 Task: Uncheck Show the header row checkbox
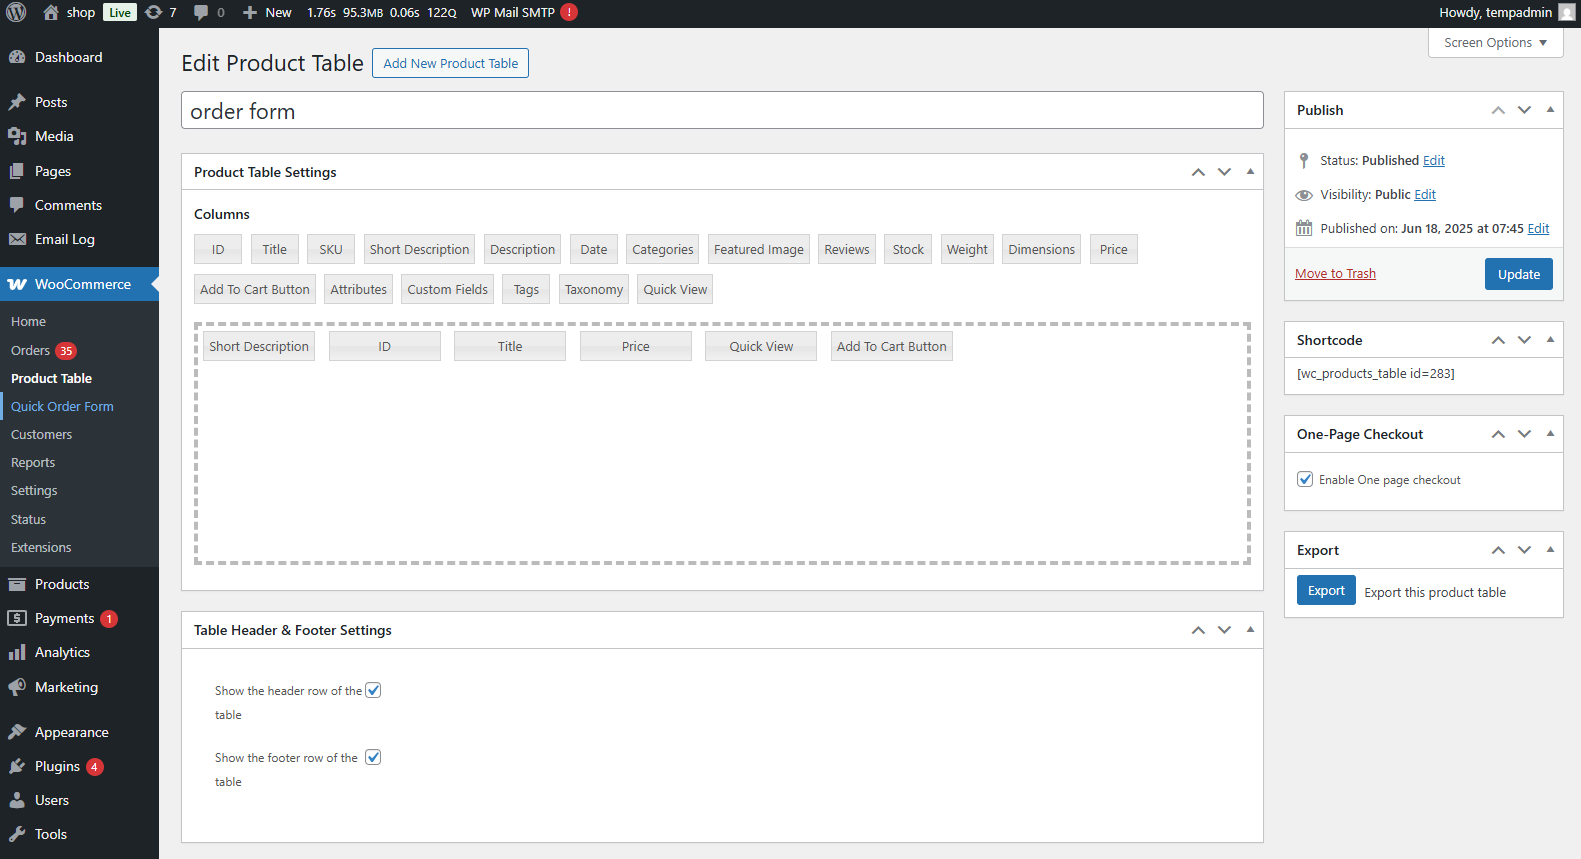tap(373, 690)
